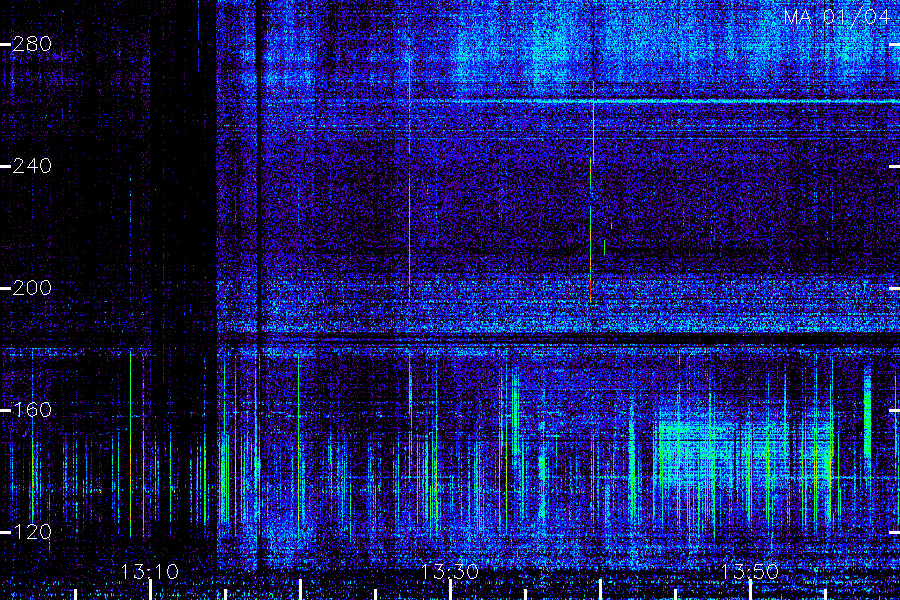Click the 120 frequency axis label

click(32, 532)
